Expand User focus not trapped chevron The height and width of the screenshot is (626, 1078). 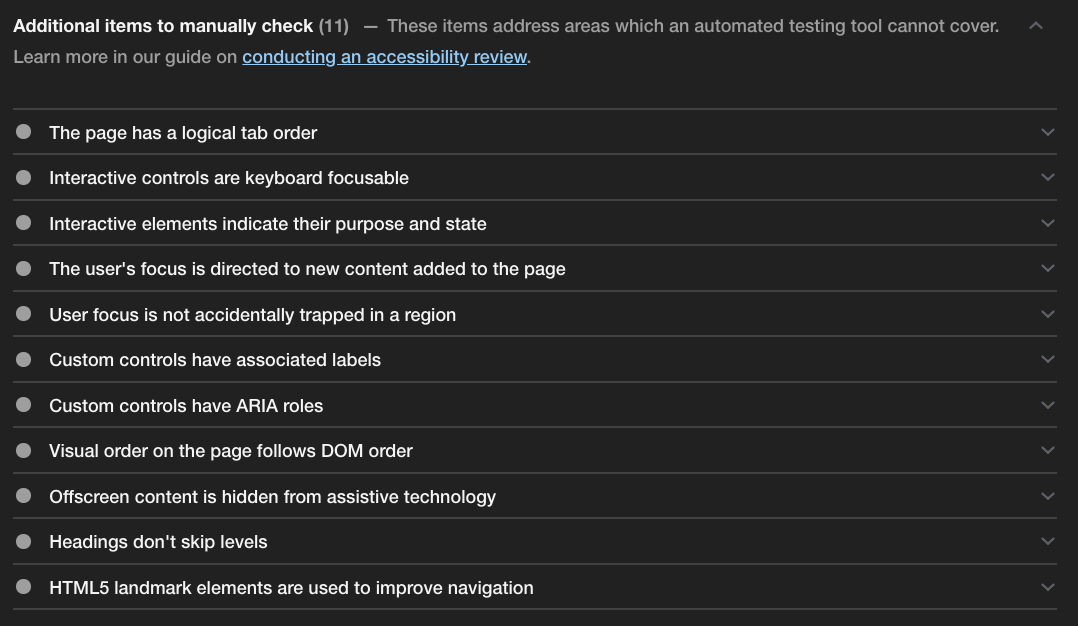[1048, 314]
